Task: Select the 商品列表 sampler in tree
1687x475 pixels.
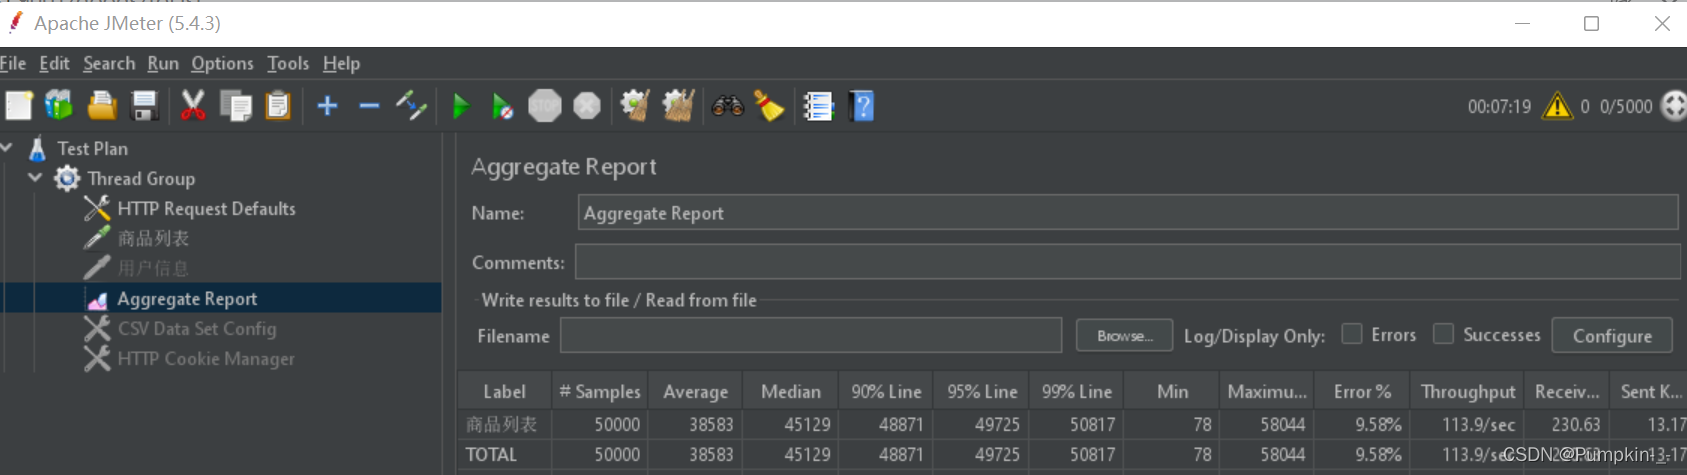Action: tap(153, 238)
